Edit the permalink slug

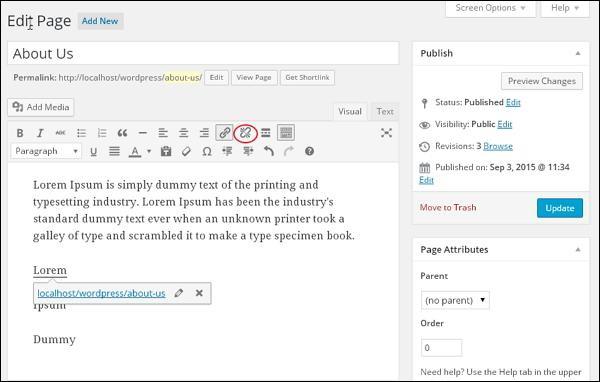216,78
